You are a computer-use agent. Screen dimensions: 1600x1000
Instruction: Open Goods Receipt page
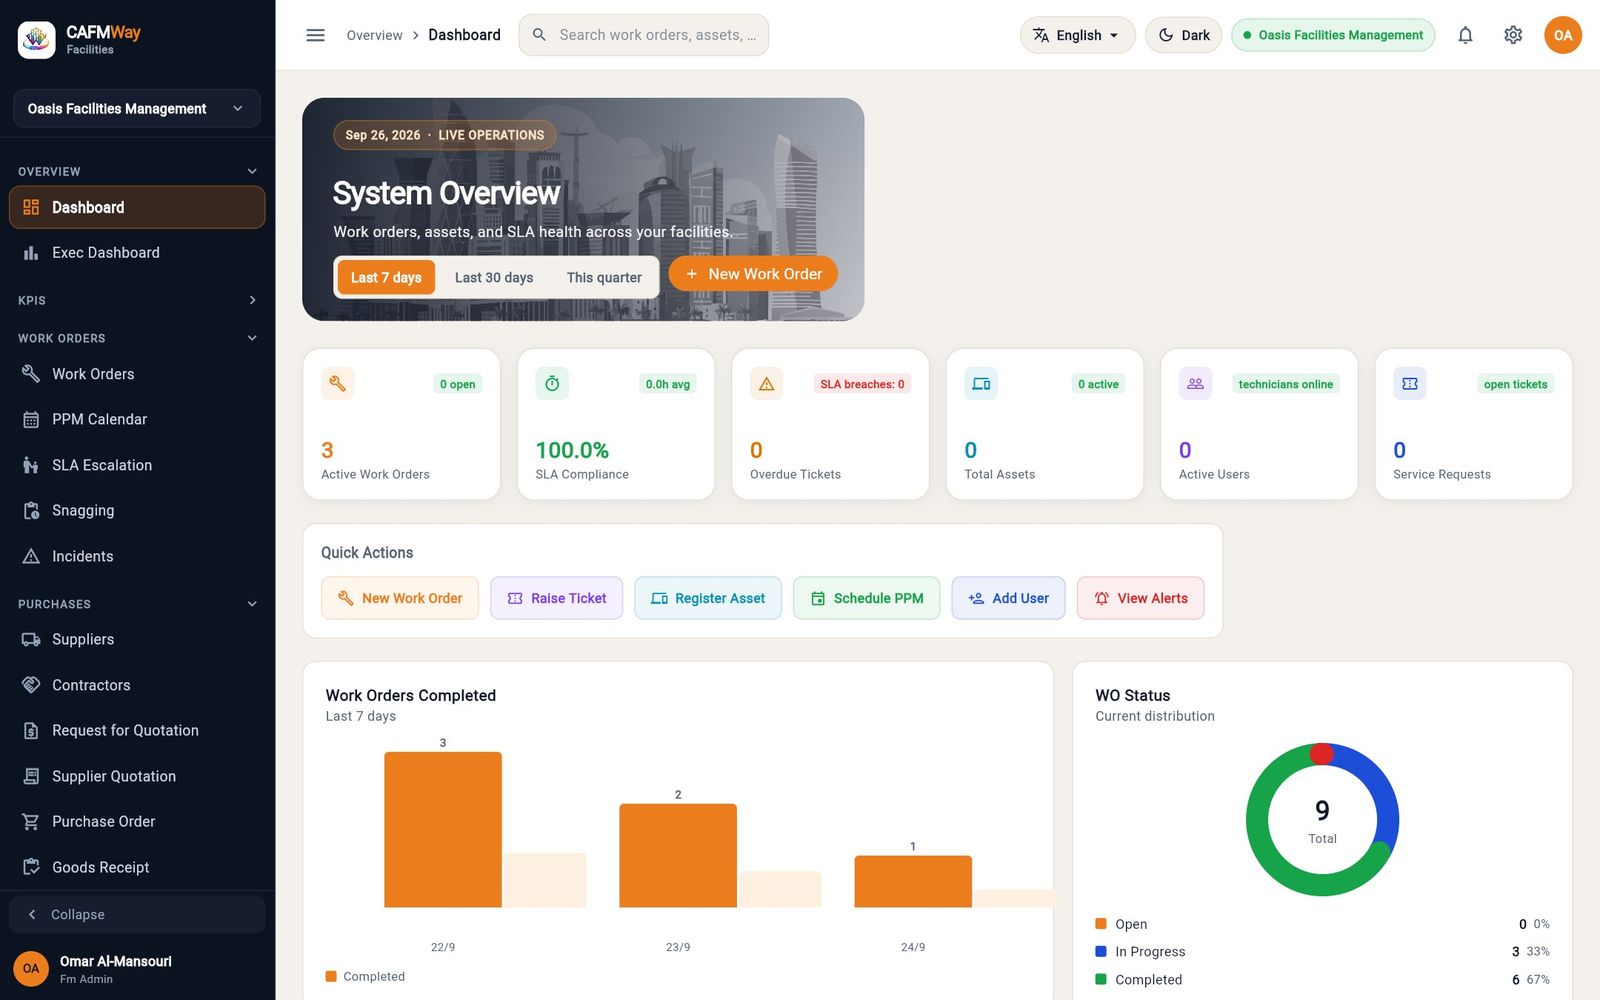click(x=137, y=867)
